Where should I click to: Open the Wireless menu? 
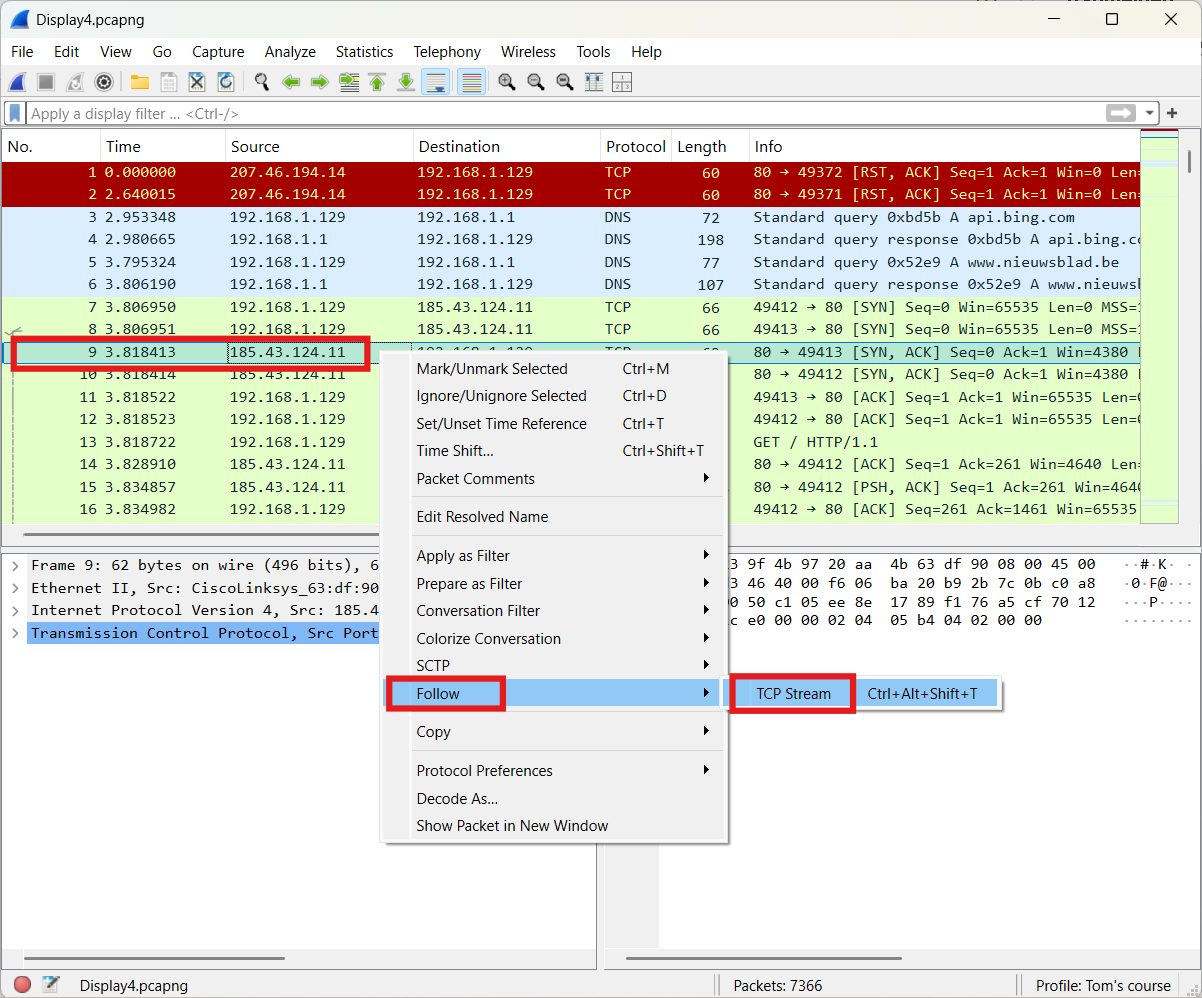coord(528,52)
